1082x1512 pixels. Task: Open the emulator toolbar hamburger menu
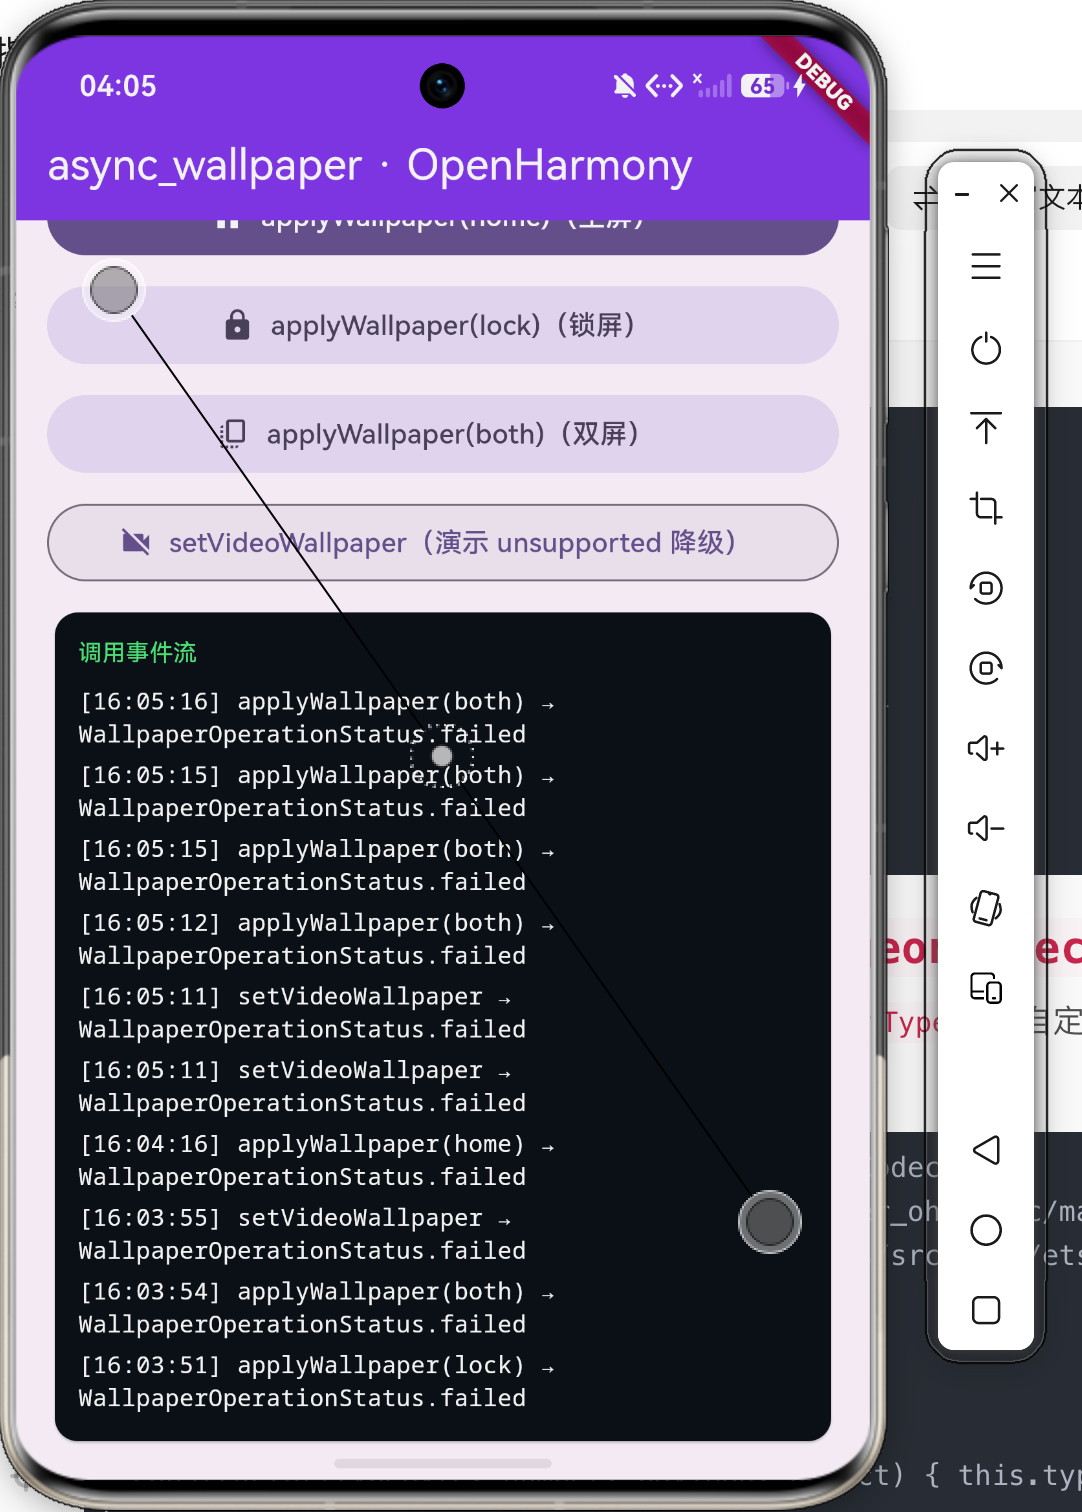(986, 266)
